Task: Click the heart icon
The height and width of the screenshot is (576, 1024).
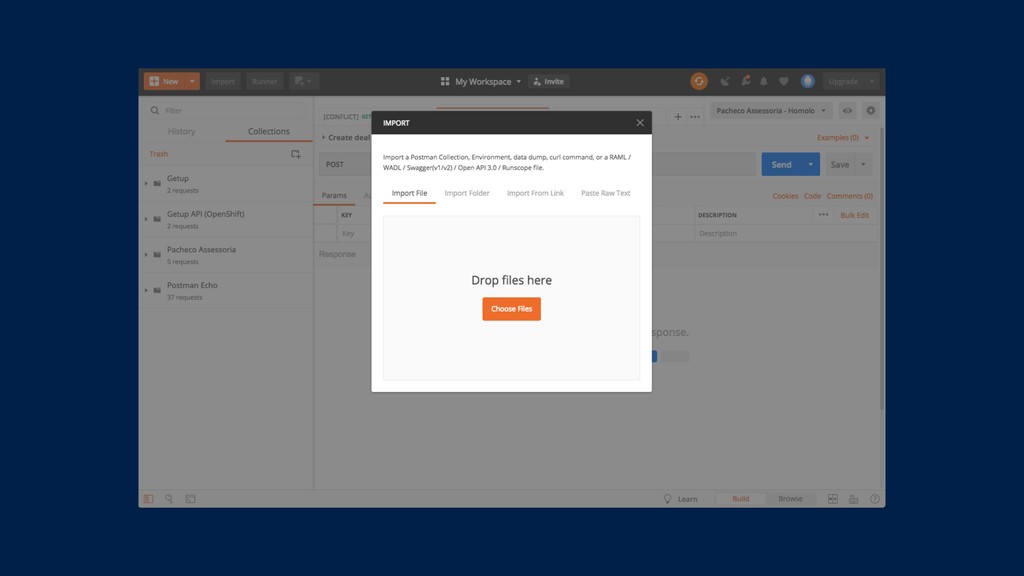Action: [x=784, y=82]
